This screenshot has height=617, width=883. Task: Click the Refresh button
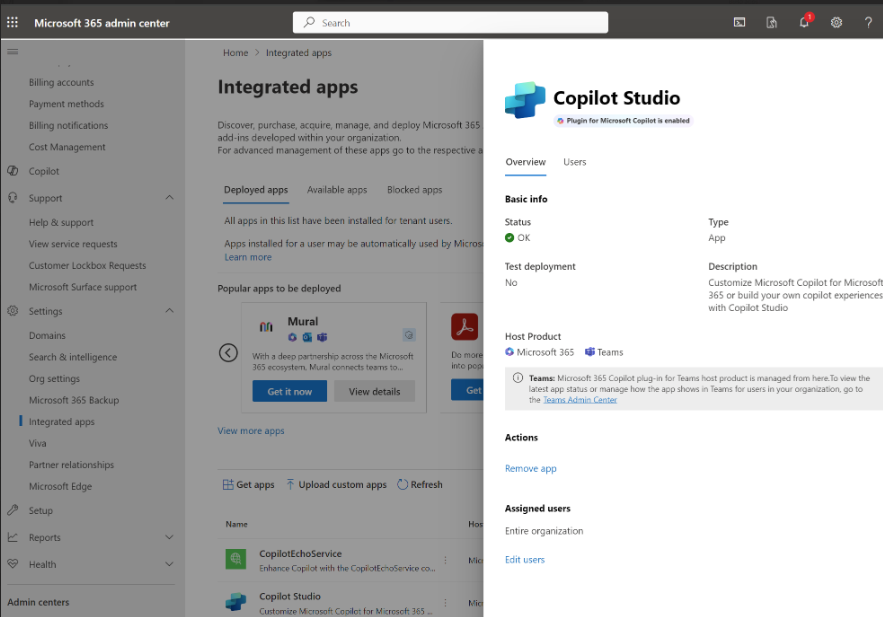click(x=420, y=485)
